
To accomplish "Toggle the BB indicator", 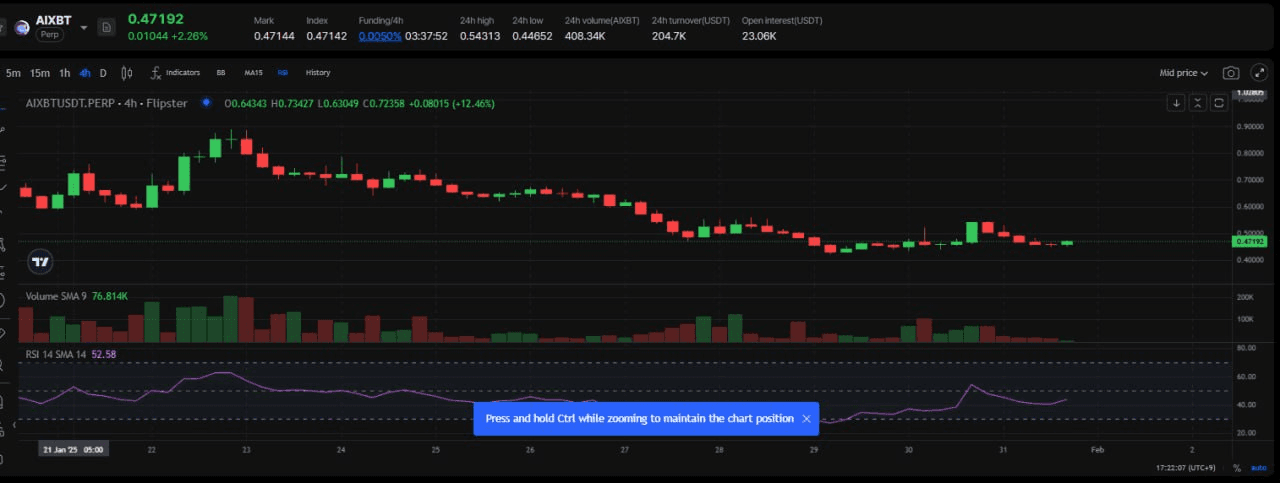I will tap(221, 73).
